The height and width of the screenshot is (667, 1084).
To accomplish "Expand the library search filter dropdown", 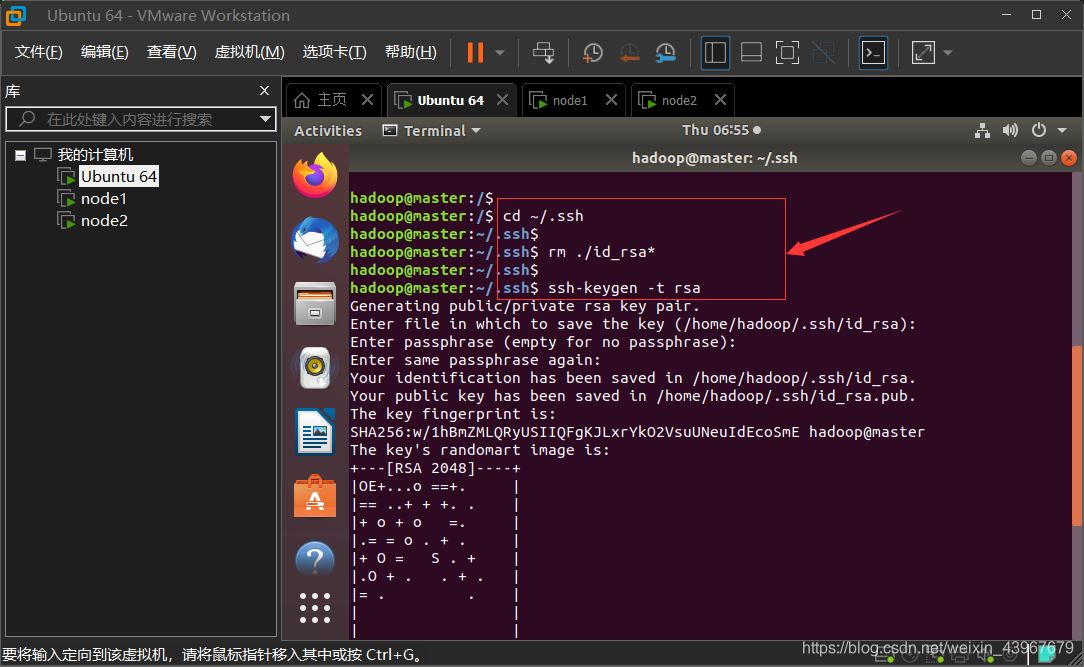I will pos(266,119).
